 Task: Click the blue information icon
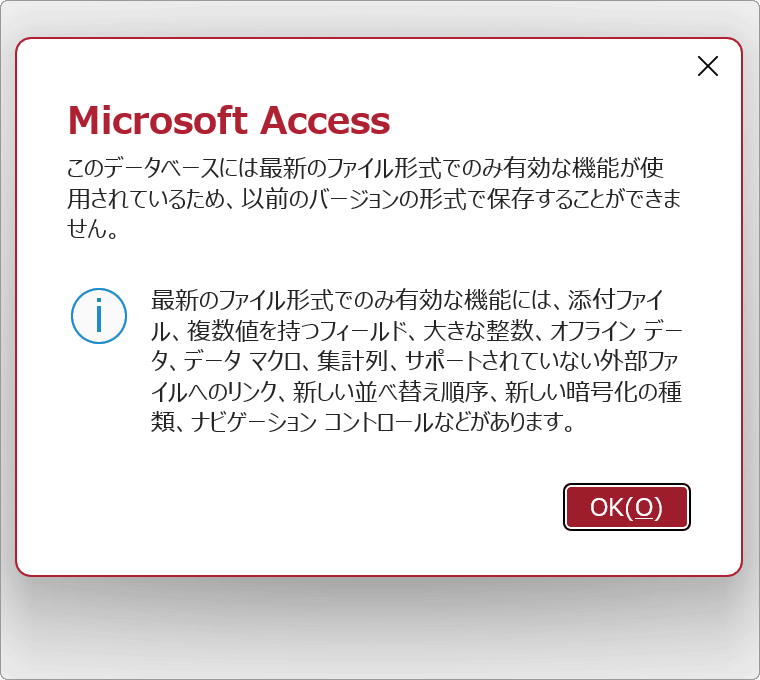[x=99, y=316]
